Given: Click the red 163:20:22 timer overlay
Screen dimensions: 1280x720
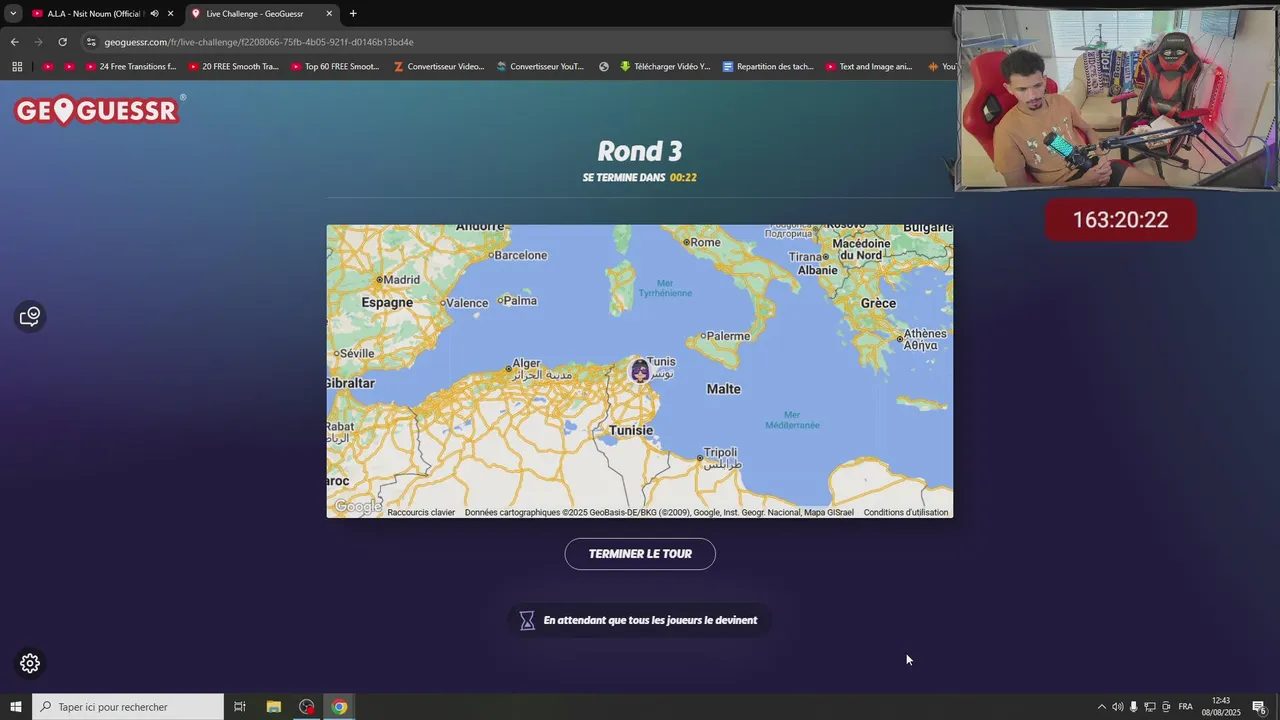Looking at the screenshot, I should point(1120,220).
